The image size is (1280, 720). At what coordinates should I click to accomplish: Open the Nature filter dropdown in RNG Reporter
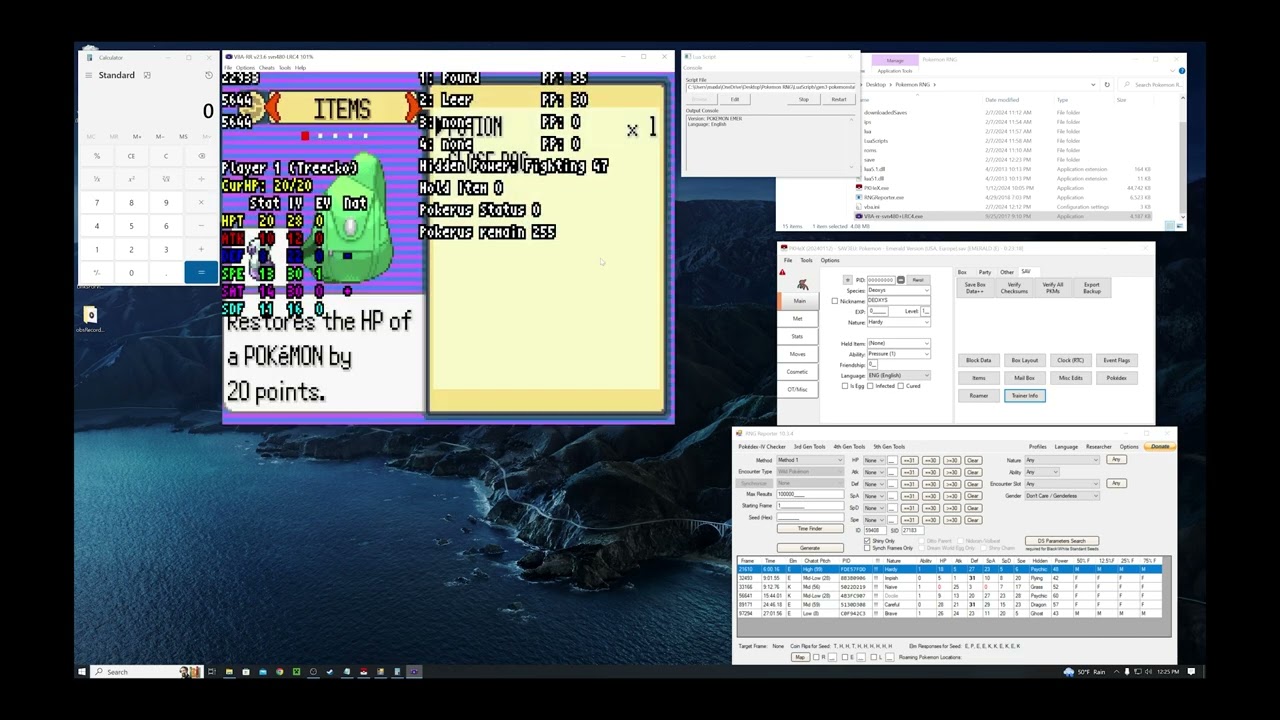[1062, 460]
